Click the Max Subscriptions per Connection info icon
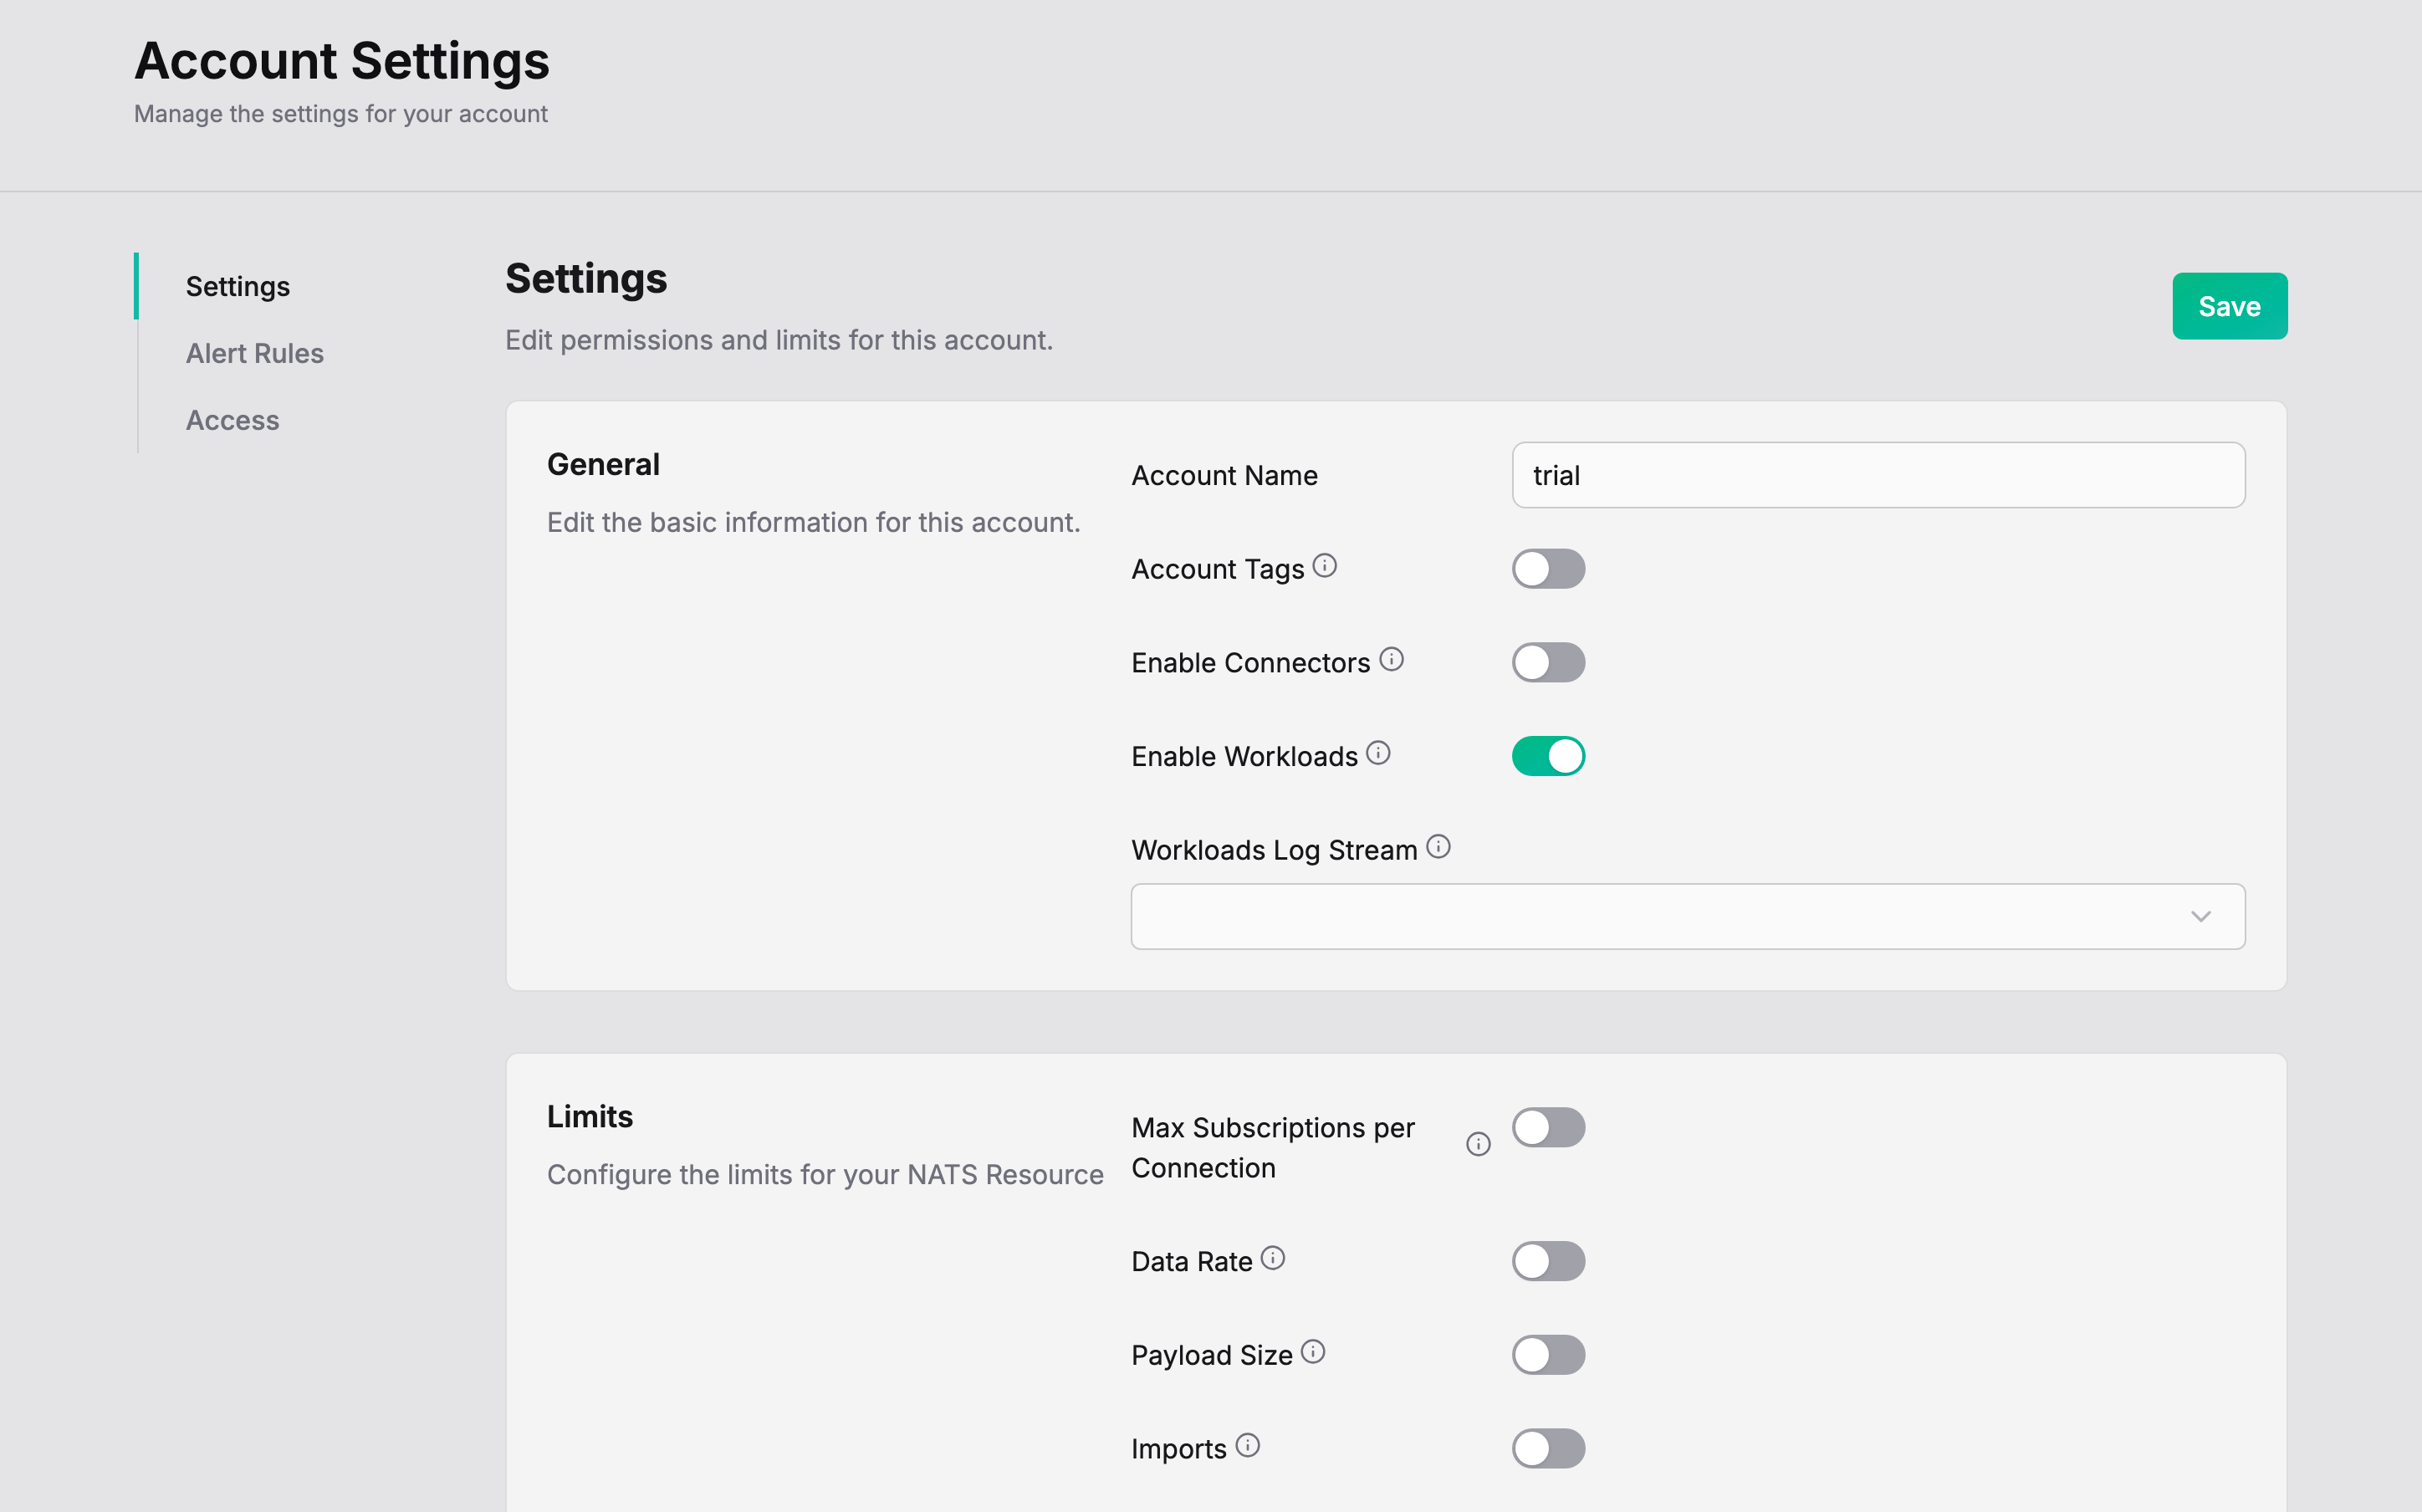The image size is (2422, 1512). click(1478, 1144)
